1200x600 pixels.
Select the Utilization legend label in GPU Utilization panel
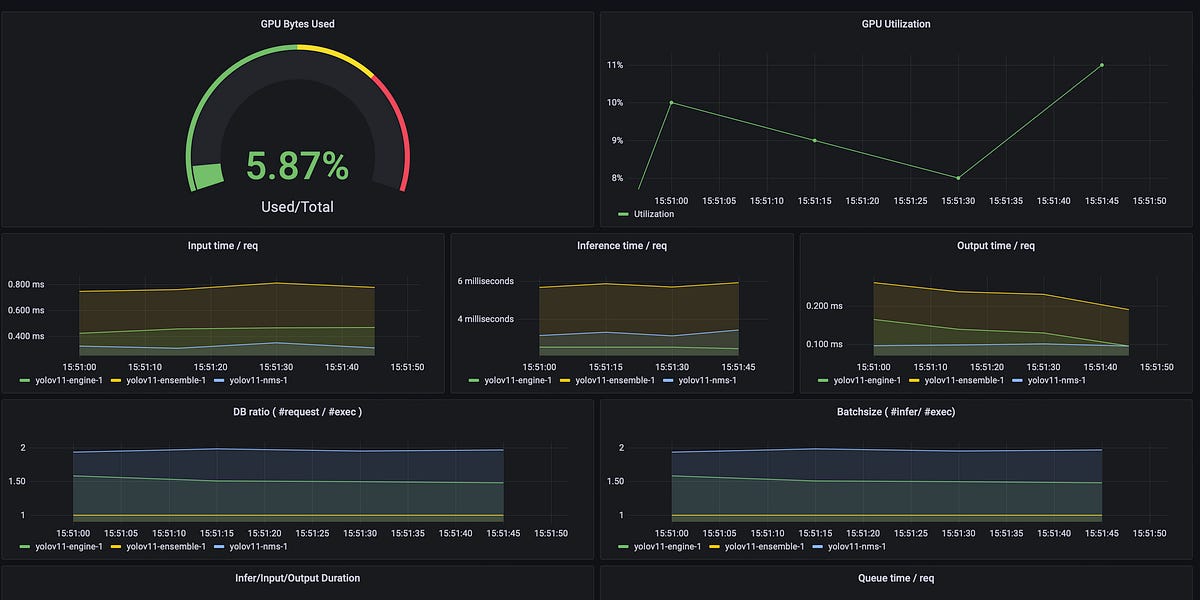click(654, 214)
